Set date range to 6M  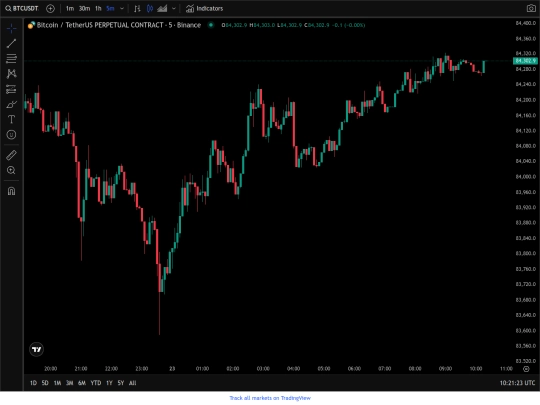point(82,383)
